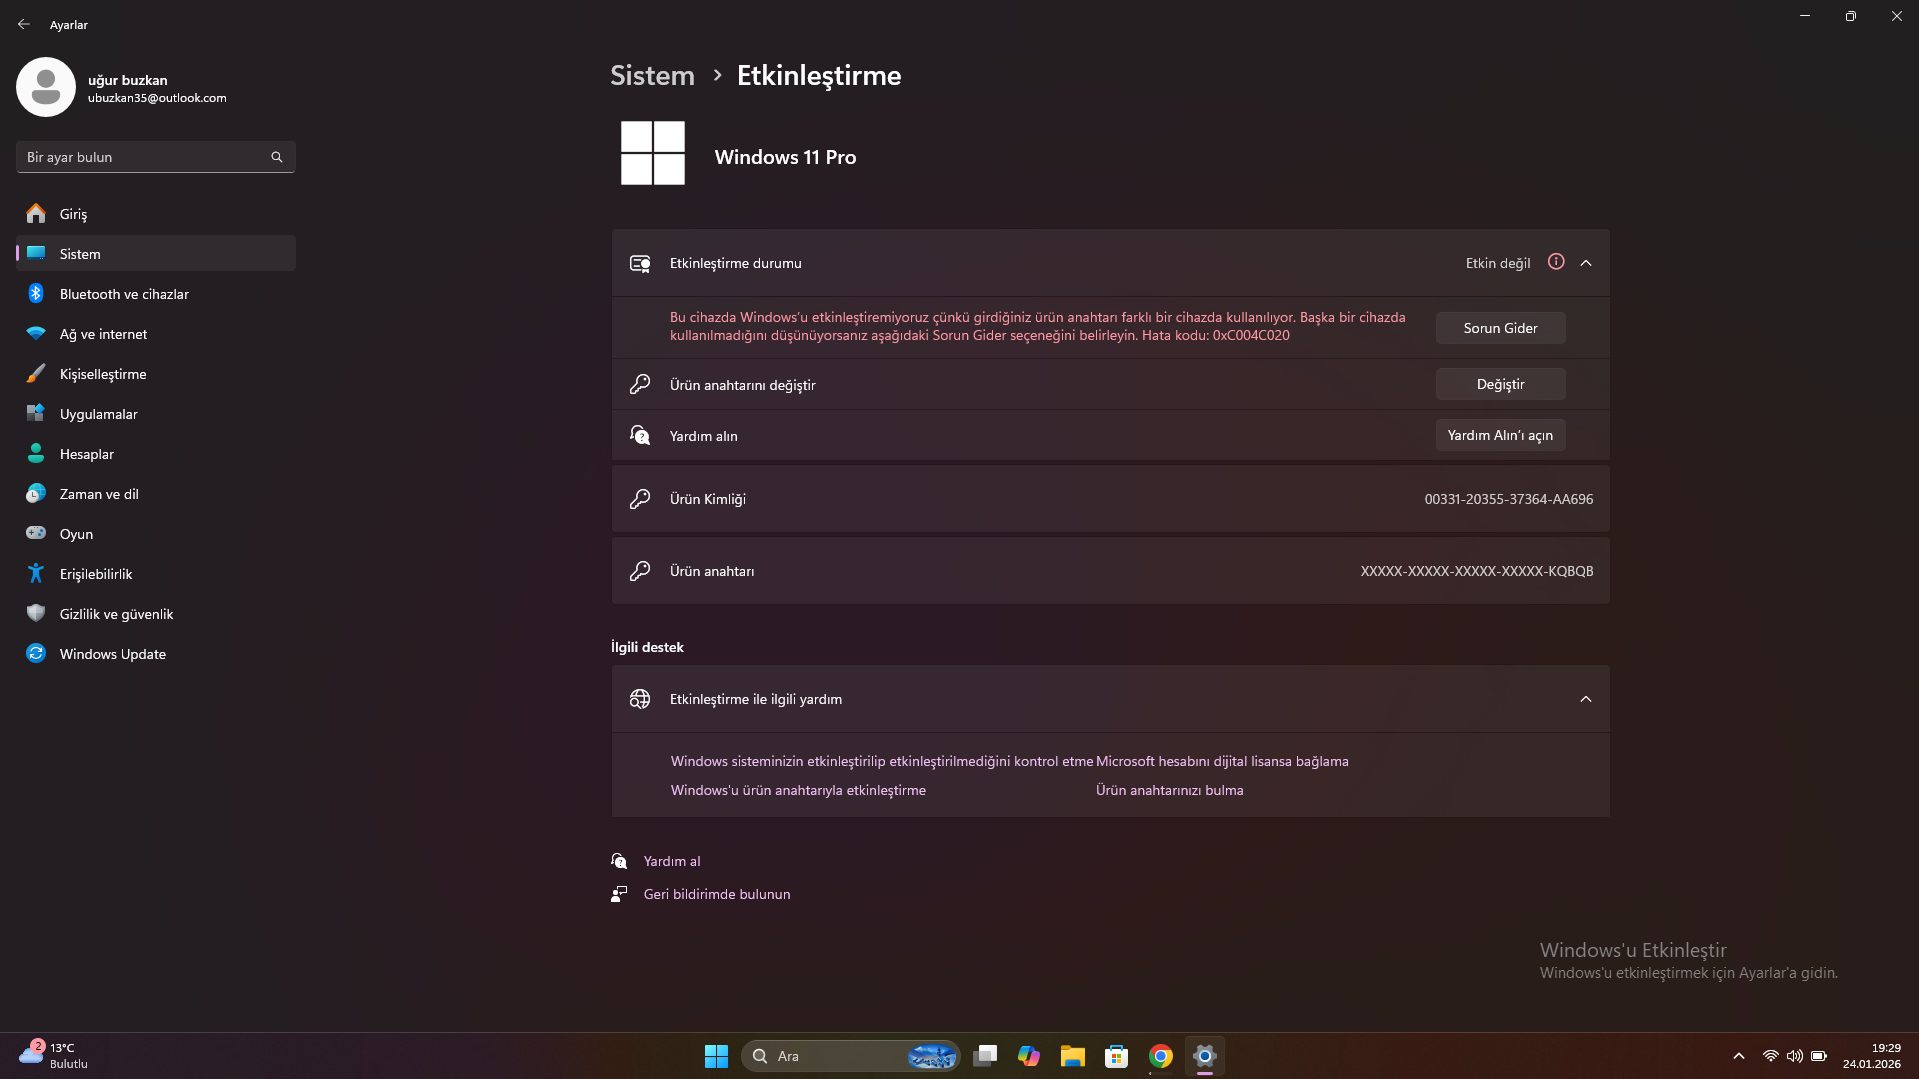Focus the Bir ayar bulun search field
This screenshot has width=1919, height=1079.
(x=156, y=157)
